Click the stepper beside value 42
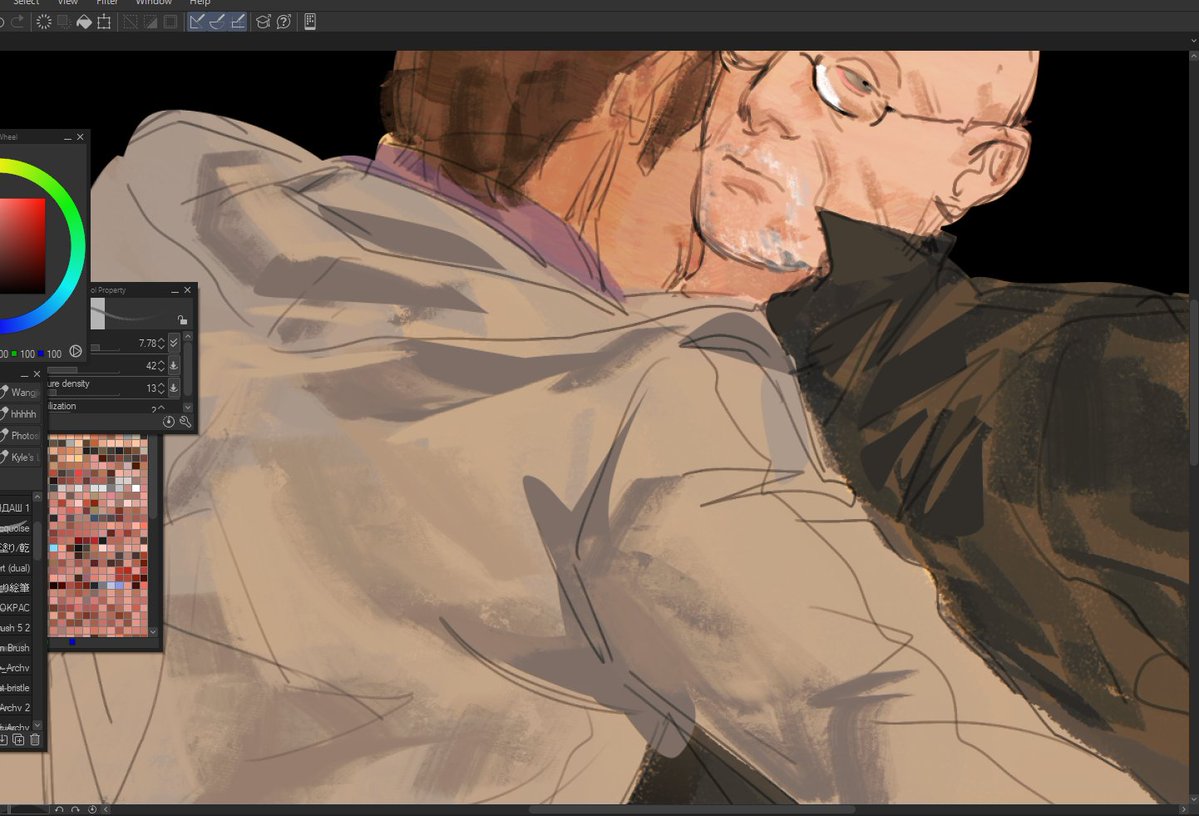Viewport: 1199px width, 816px height. [x=161, y=366]
